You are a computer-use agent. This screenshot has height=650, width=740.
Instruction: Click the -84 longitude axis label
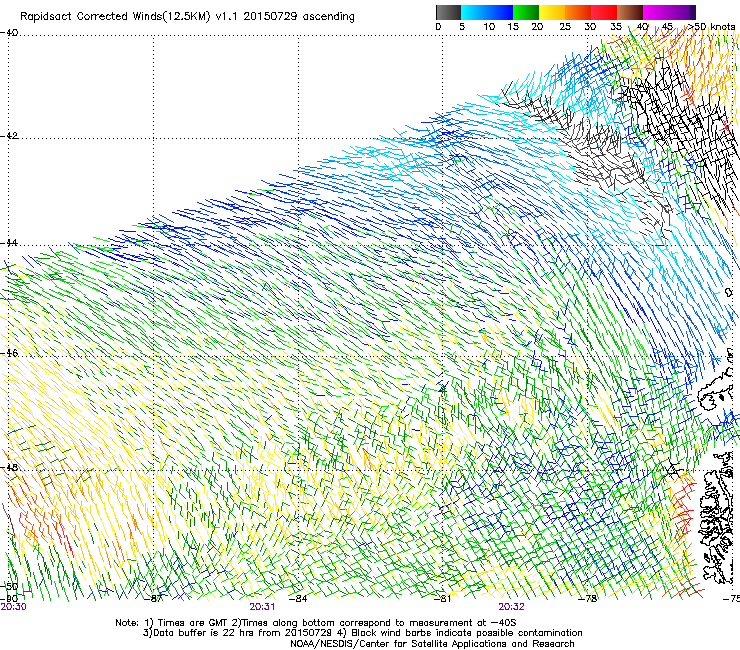tap(298, 599)
